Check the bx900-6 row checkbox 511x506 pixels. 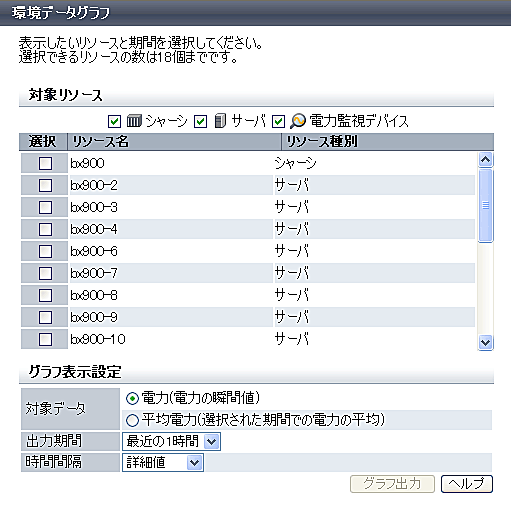pyautogui.click(x=45, y=251)
